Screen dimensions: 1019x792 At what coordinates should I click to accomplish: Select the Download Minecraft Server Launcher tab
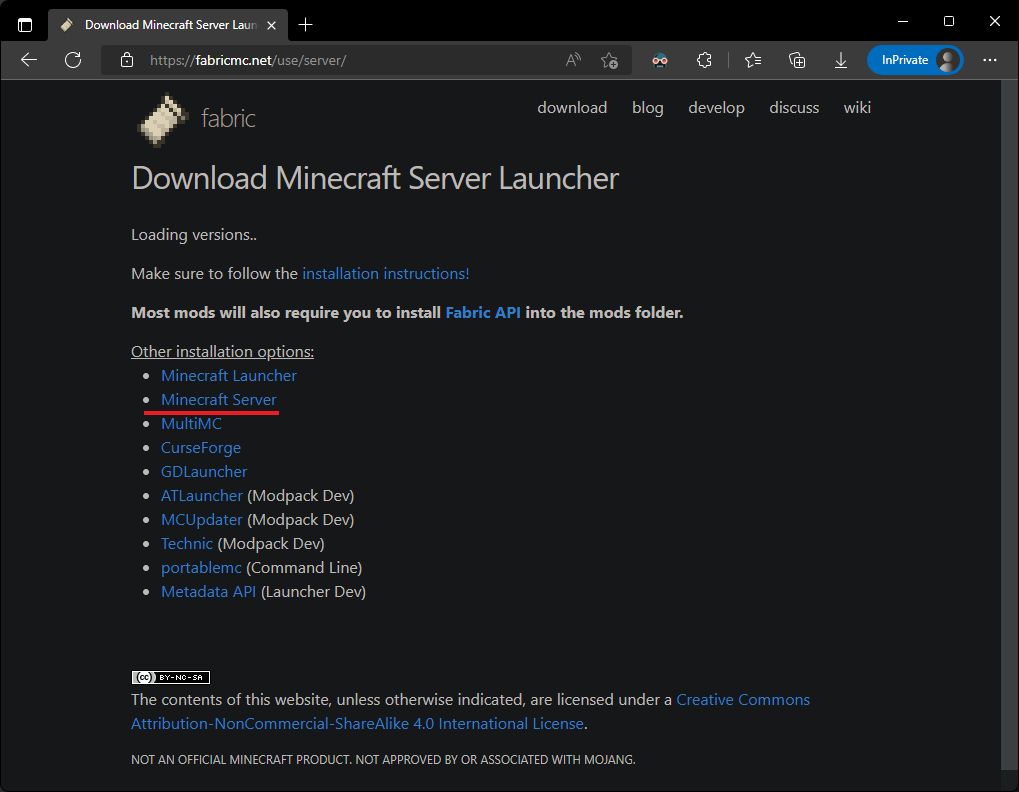tap(168, 25)
